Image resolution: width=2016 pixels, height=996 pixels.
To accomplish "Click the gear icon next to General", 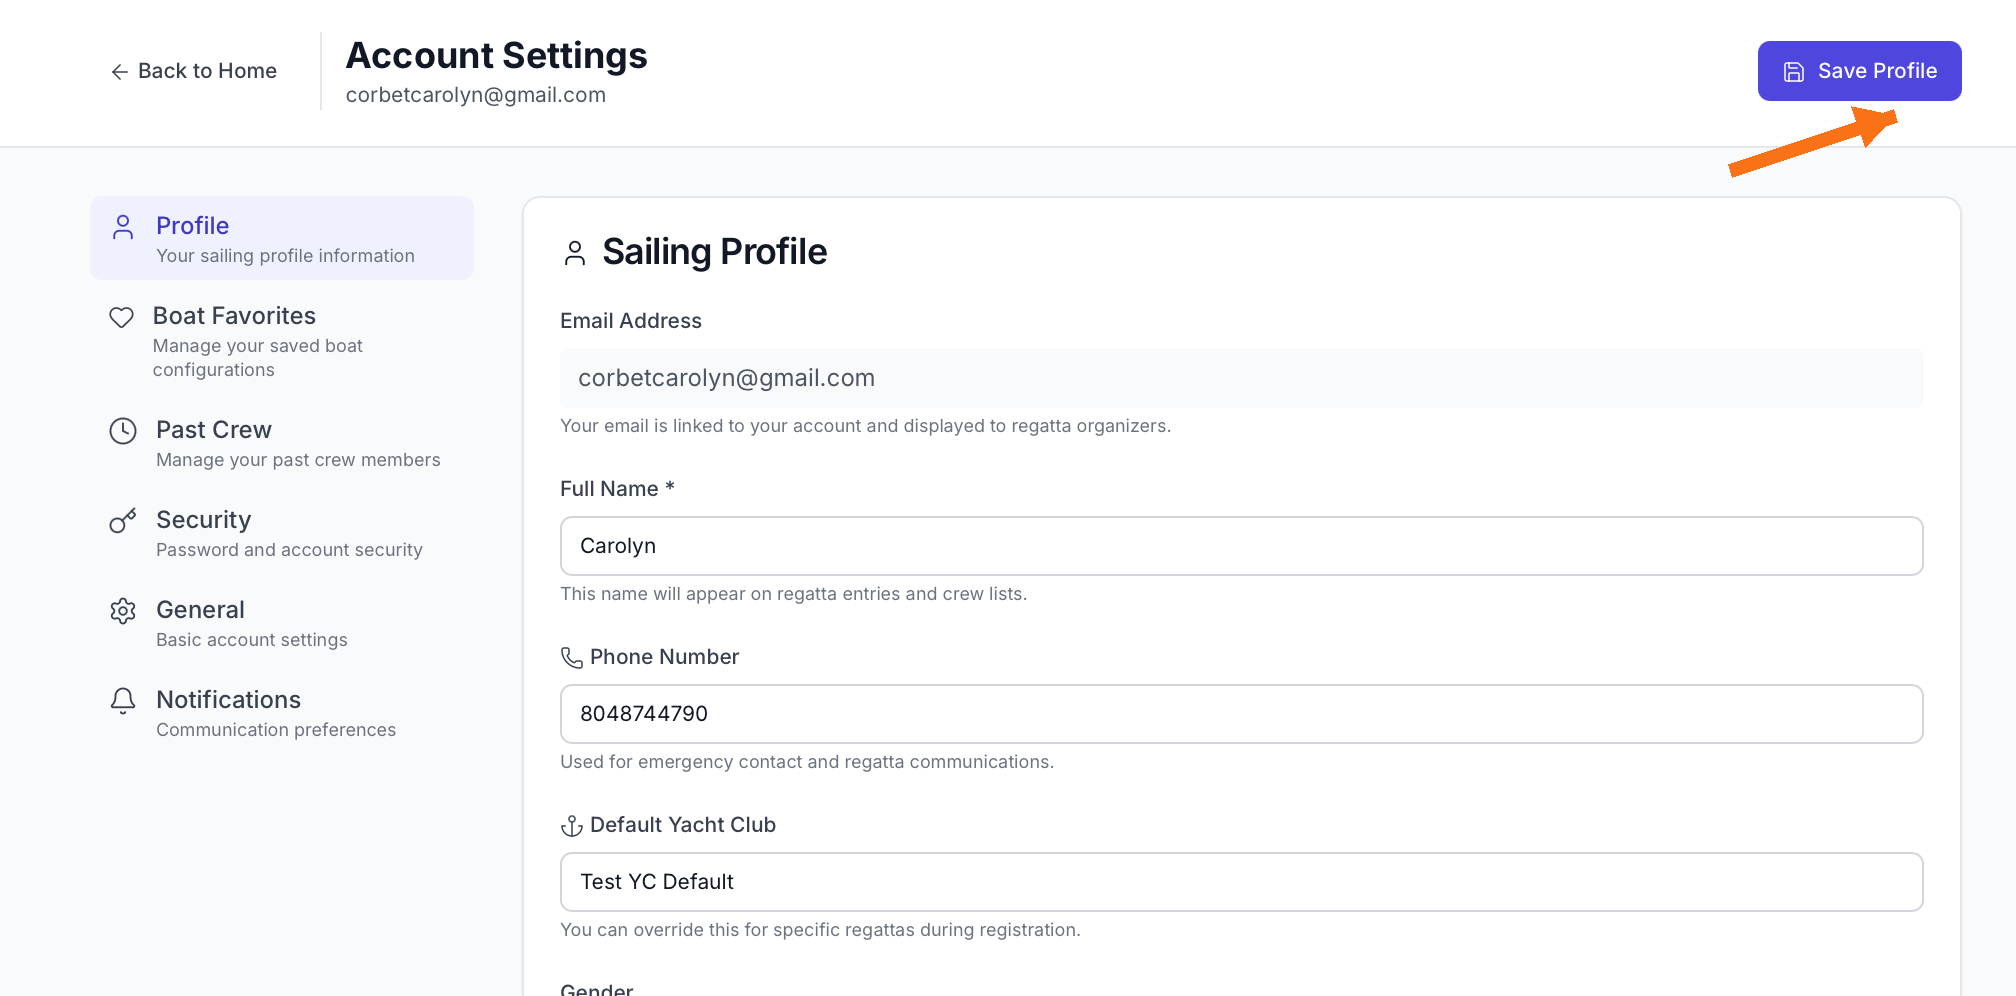I will pyautogui.click(x=121, y=611).
